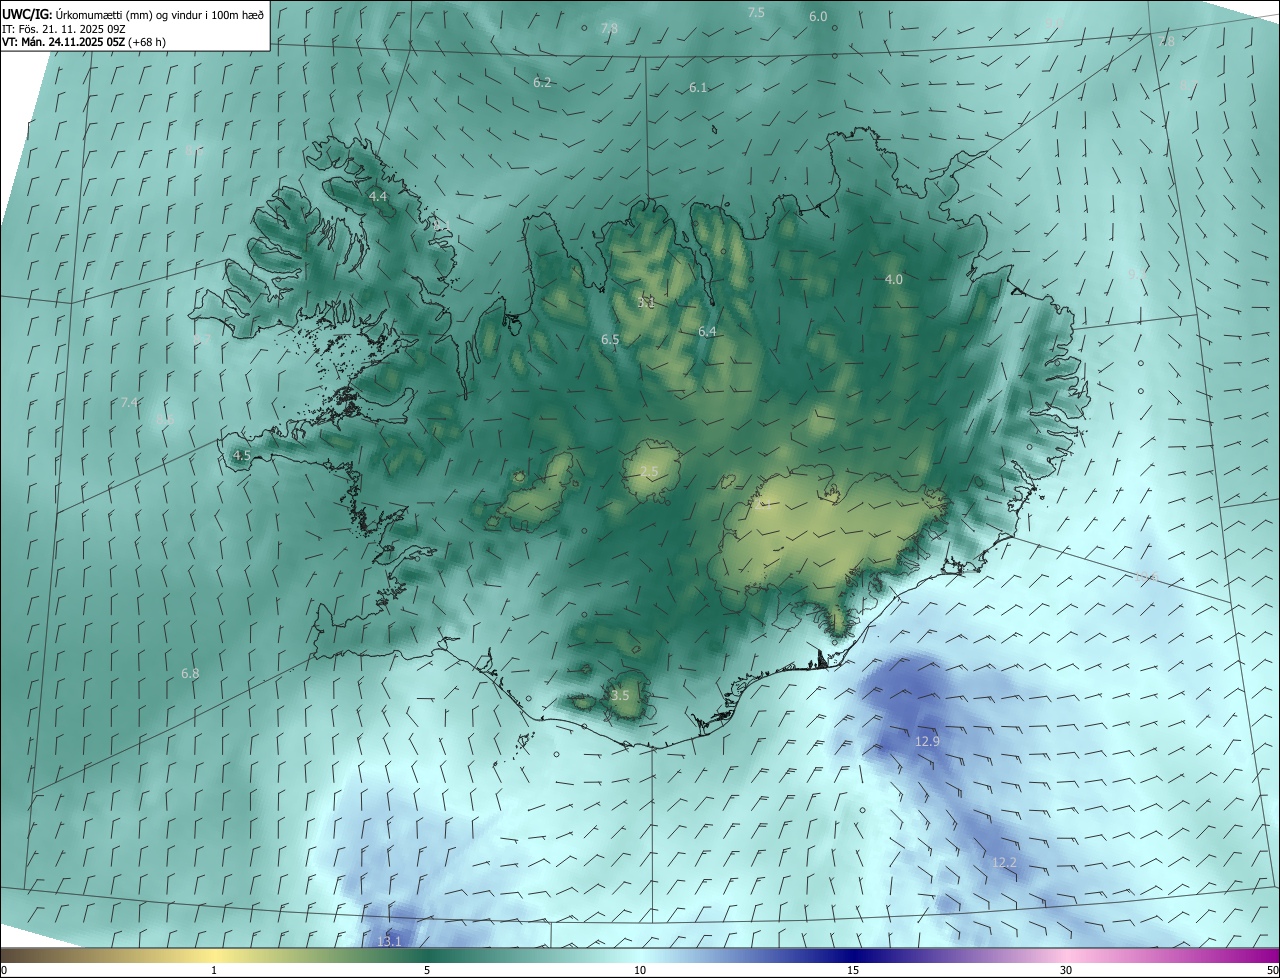1280x978 pixels.
Task: Click the initial time line 'IT: Fös. 21. 11. 2025 09Z'
Action: coord(63,28)
